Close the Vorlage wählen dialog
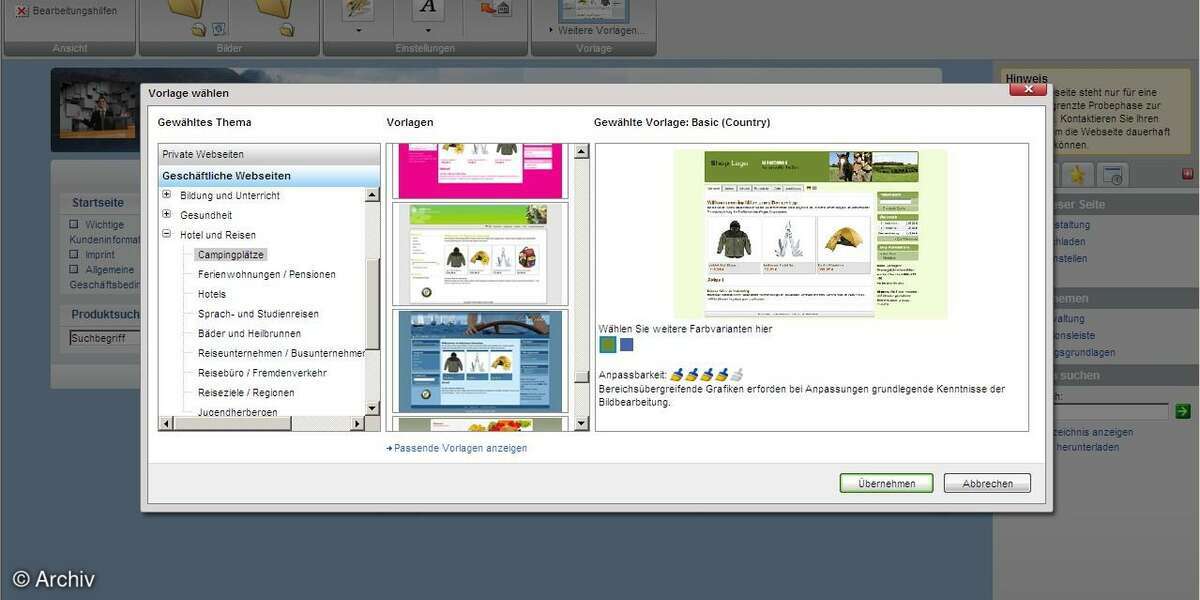1200x600 pixels. click(1027, 90)
